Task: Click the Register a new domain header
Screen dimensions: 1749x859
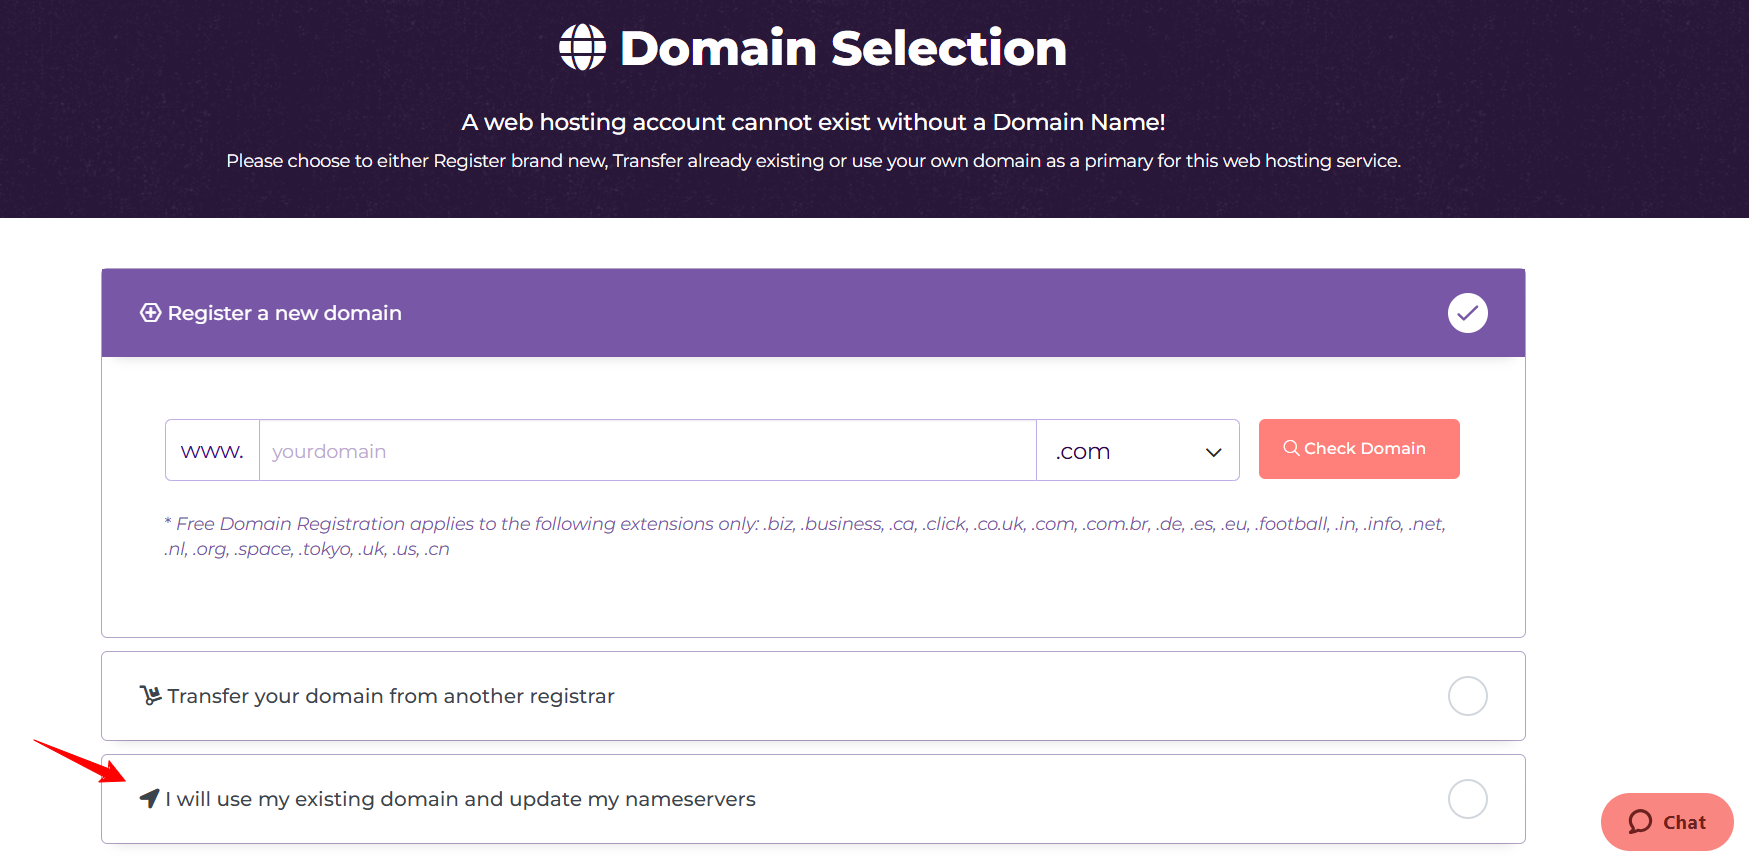Action: [x=813, y=313]
